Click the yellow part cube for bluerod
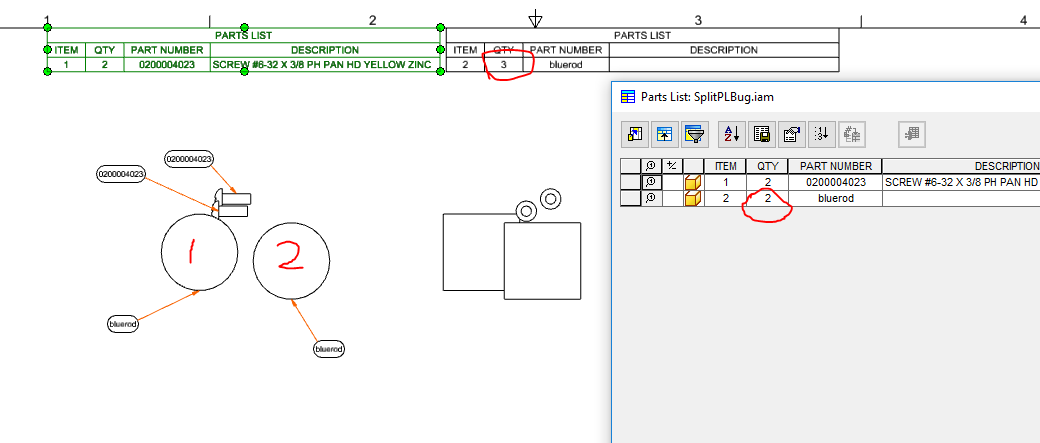This screenshot has width=1040, height=443. click(x=693, y=198)
